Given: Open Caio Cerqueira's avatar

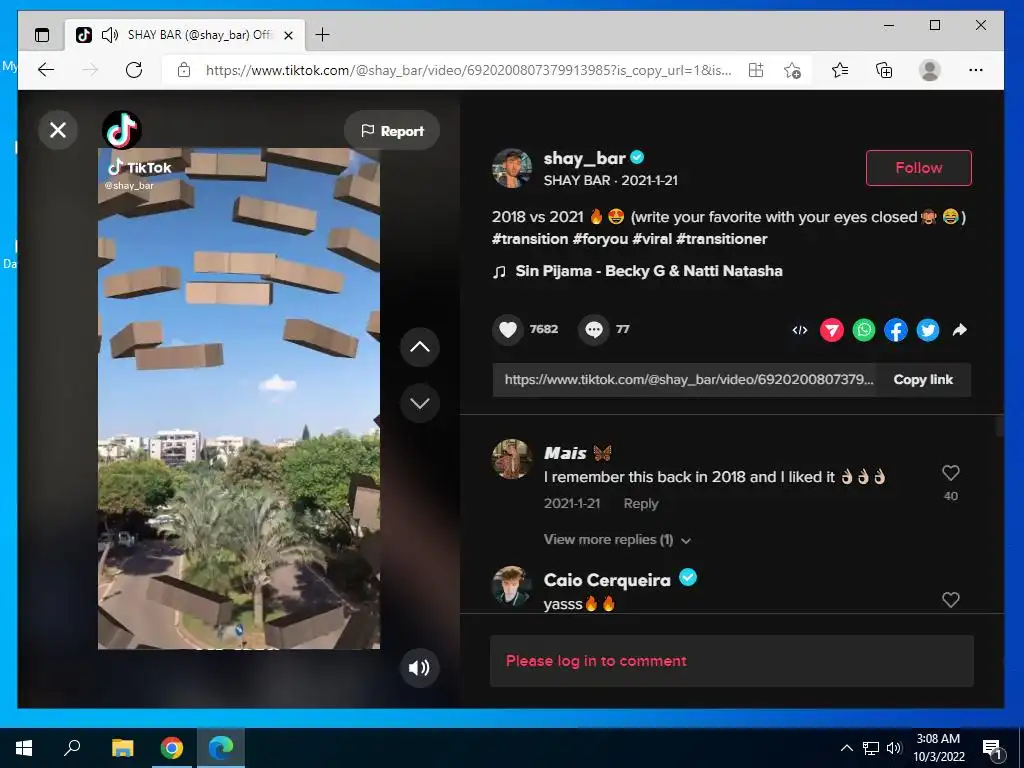Looking at the screenshot, I should 511,586.
